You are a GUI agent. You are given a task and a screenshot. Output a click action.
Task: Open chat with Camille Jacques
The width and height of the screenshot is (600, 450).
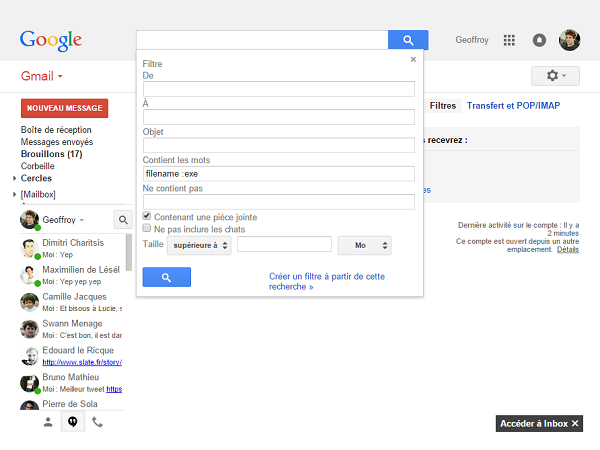coord(73,302)
